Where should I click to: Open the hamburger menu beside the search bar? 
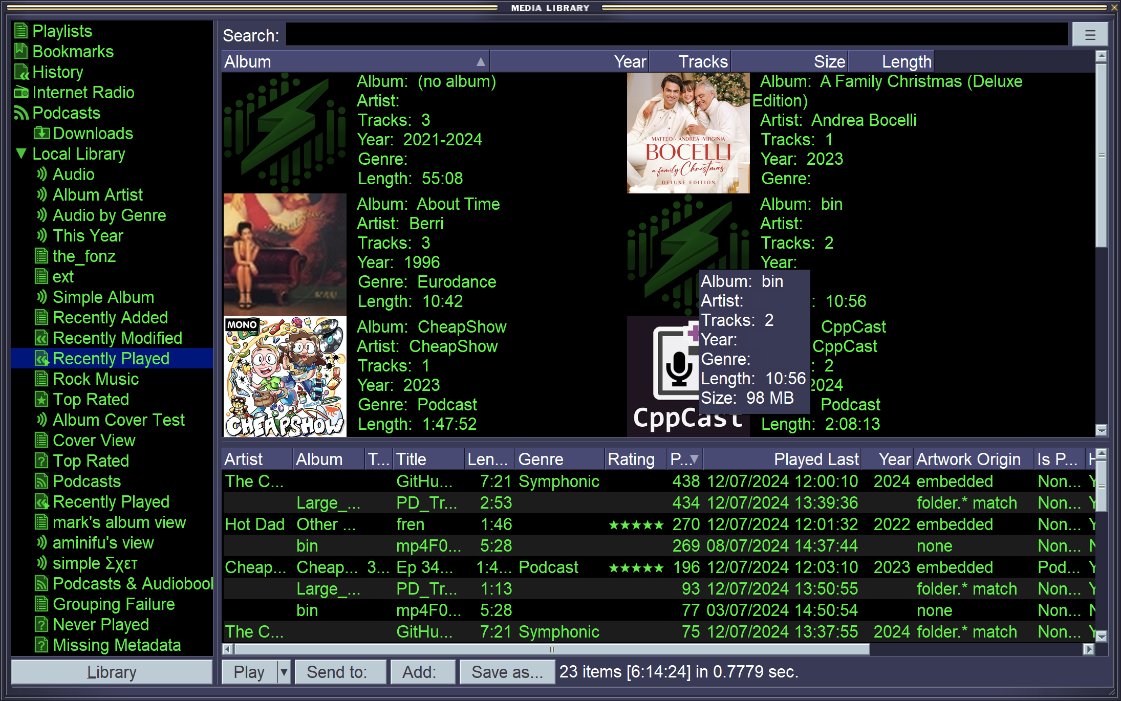pyautogui.click(x=1089, y=33)
